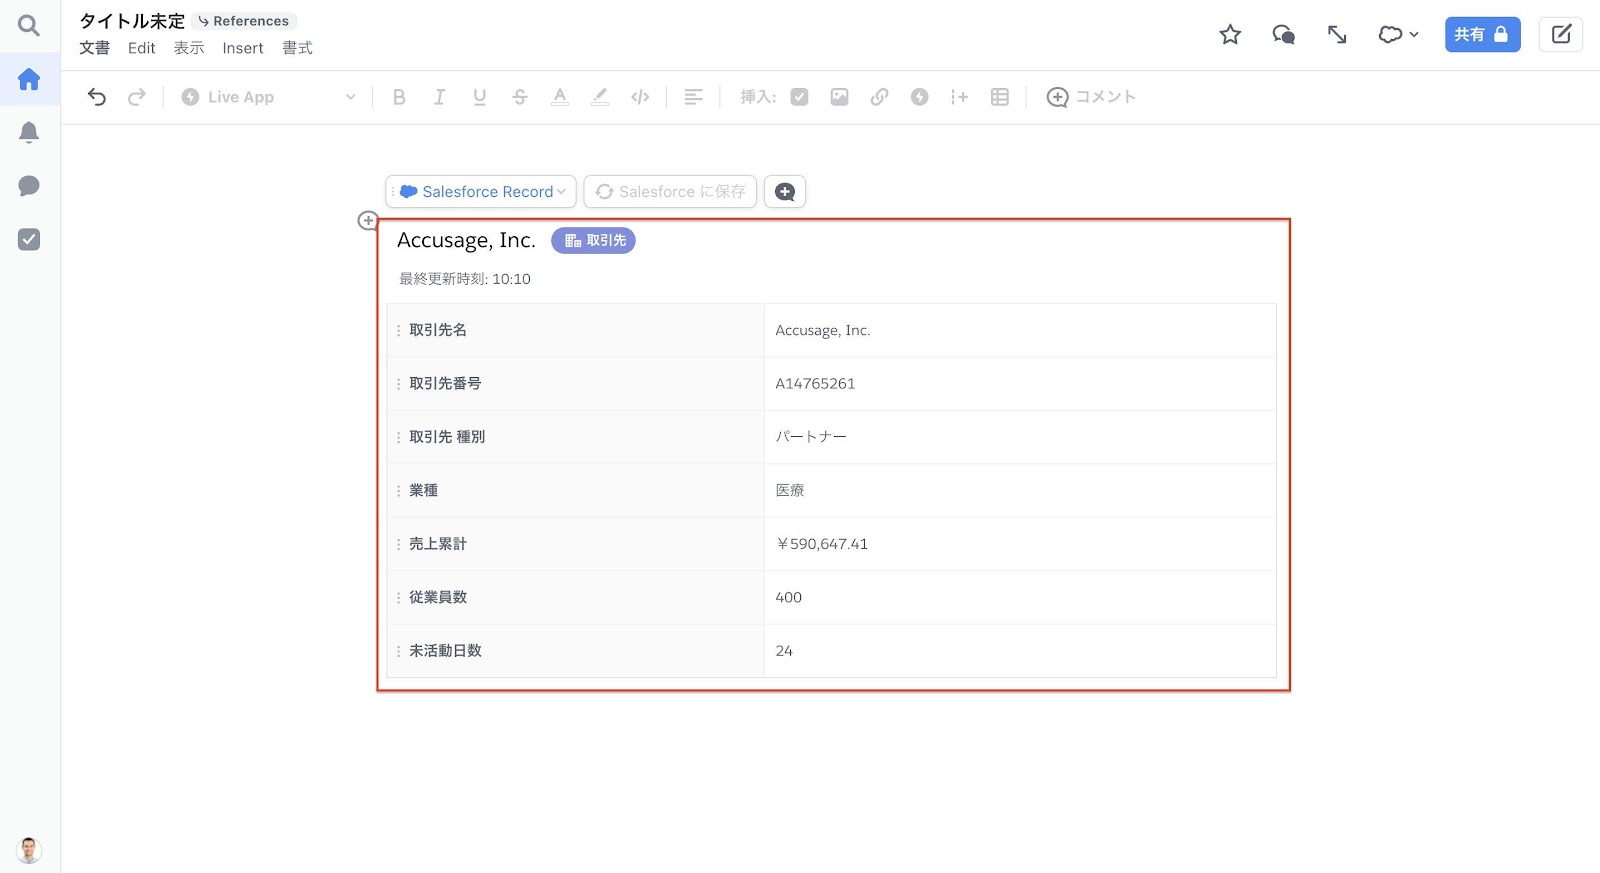Toggle underline formatting
This screenshot has width=1600, height=873.
tap(480, 97)
